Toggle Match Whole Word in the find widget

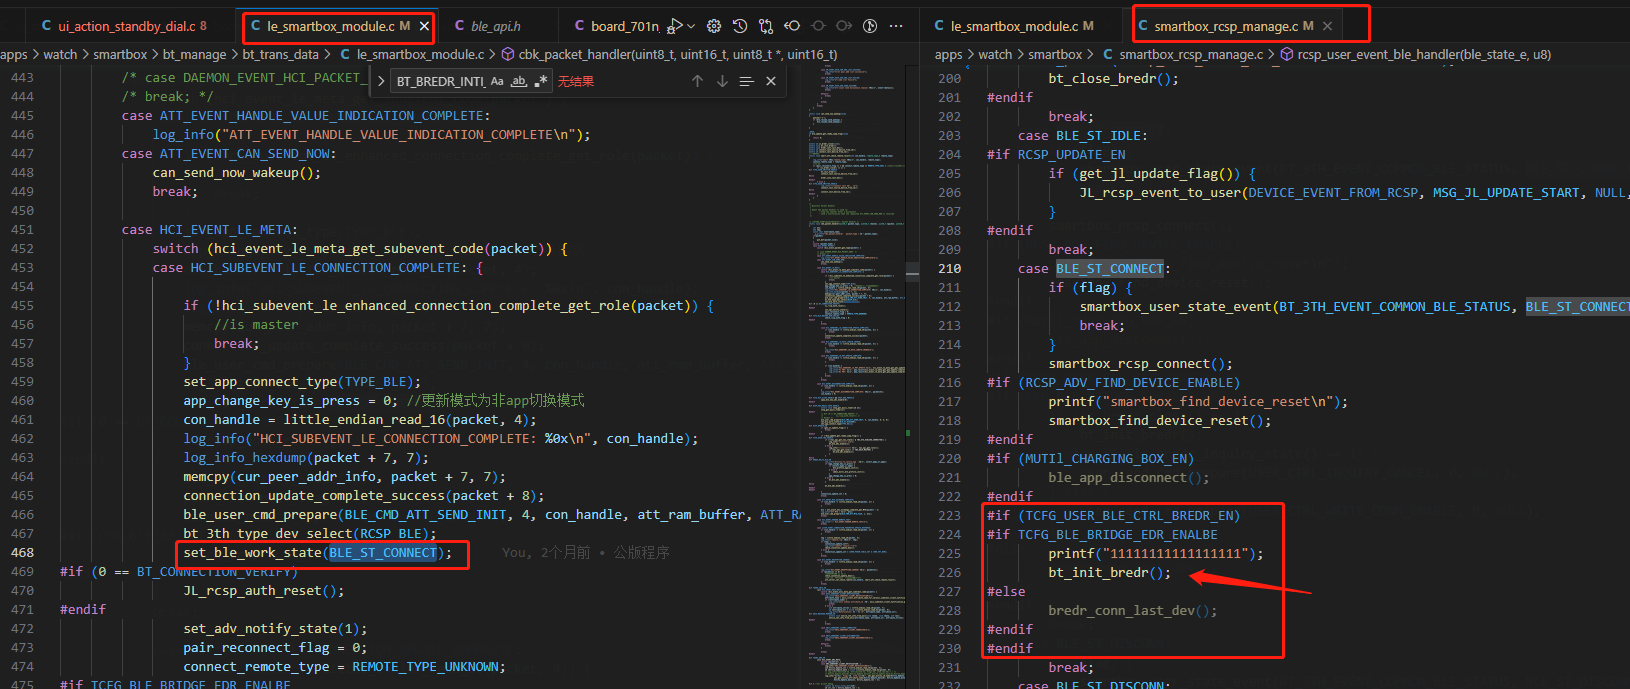pyautogui.click(x=519, y=81)
